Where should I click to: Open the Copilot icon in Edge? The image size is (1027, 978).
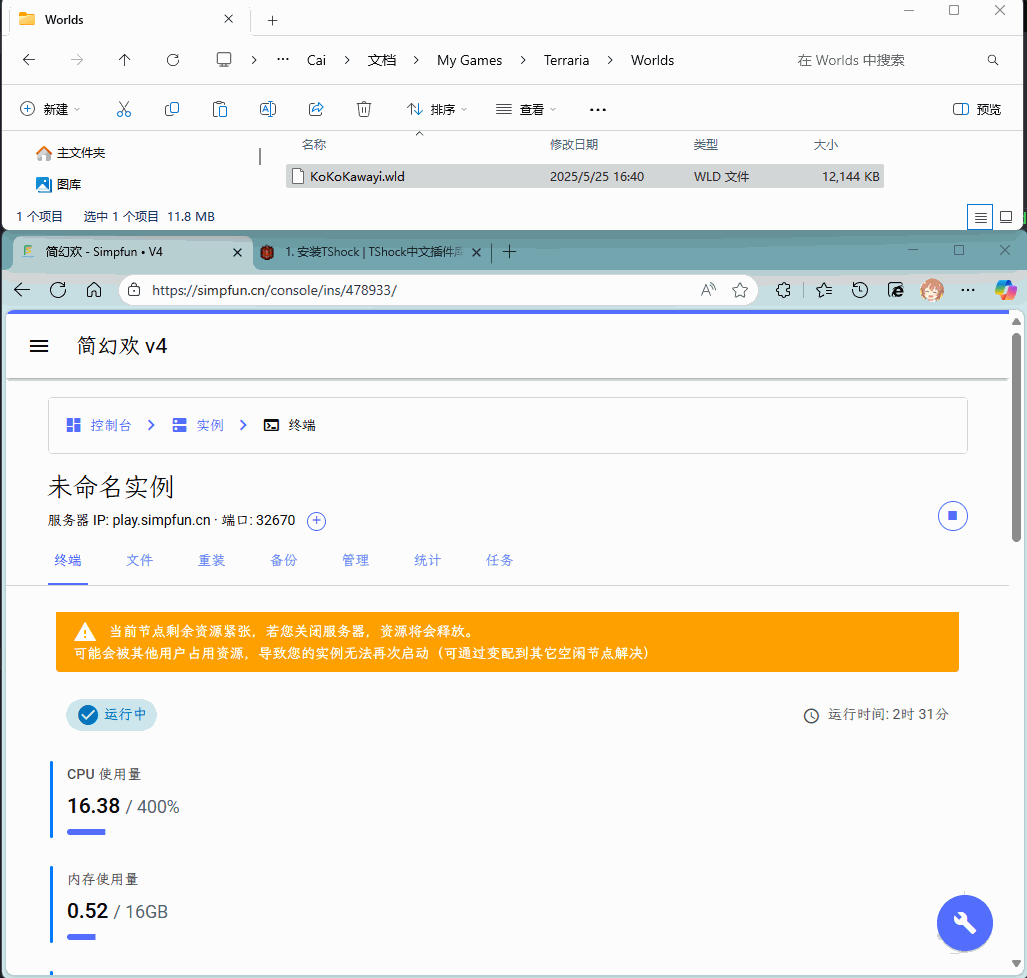(x=1005, y=290)
